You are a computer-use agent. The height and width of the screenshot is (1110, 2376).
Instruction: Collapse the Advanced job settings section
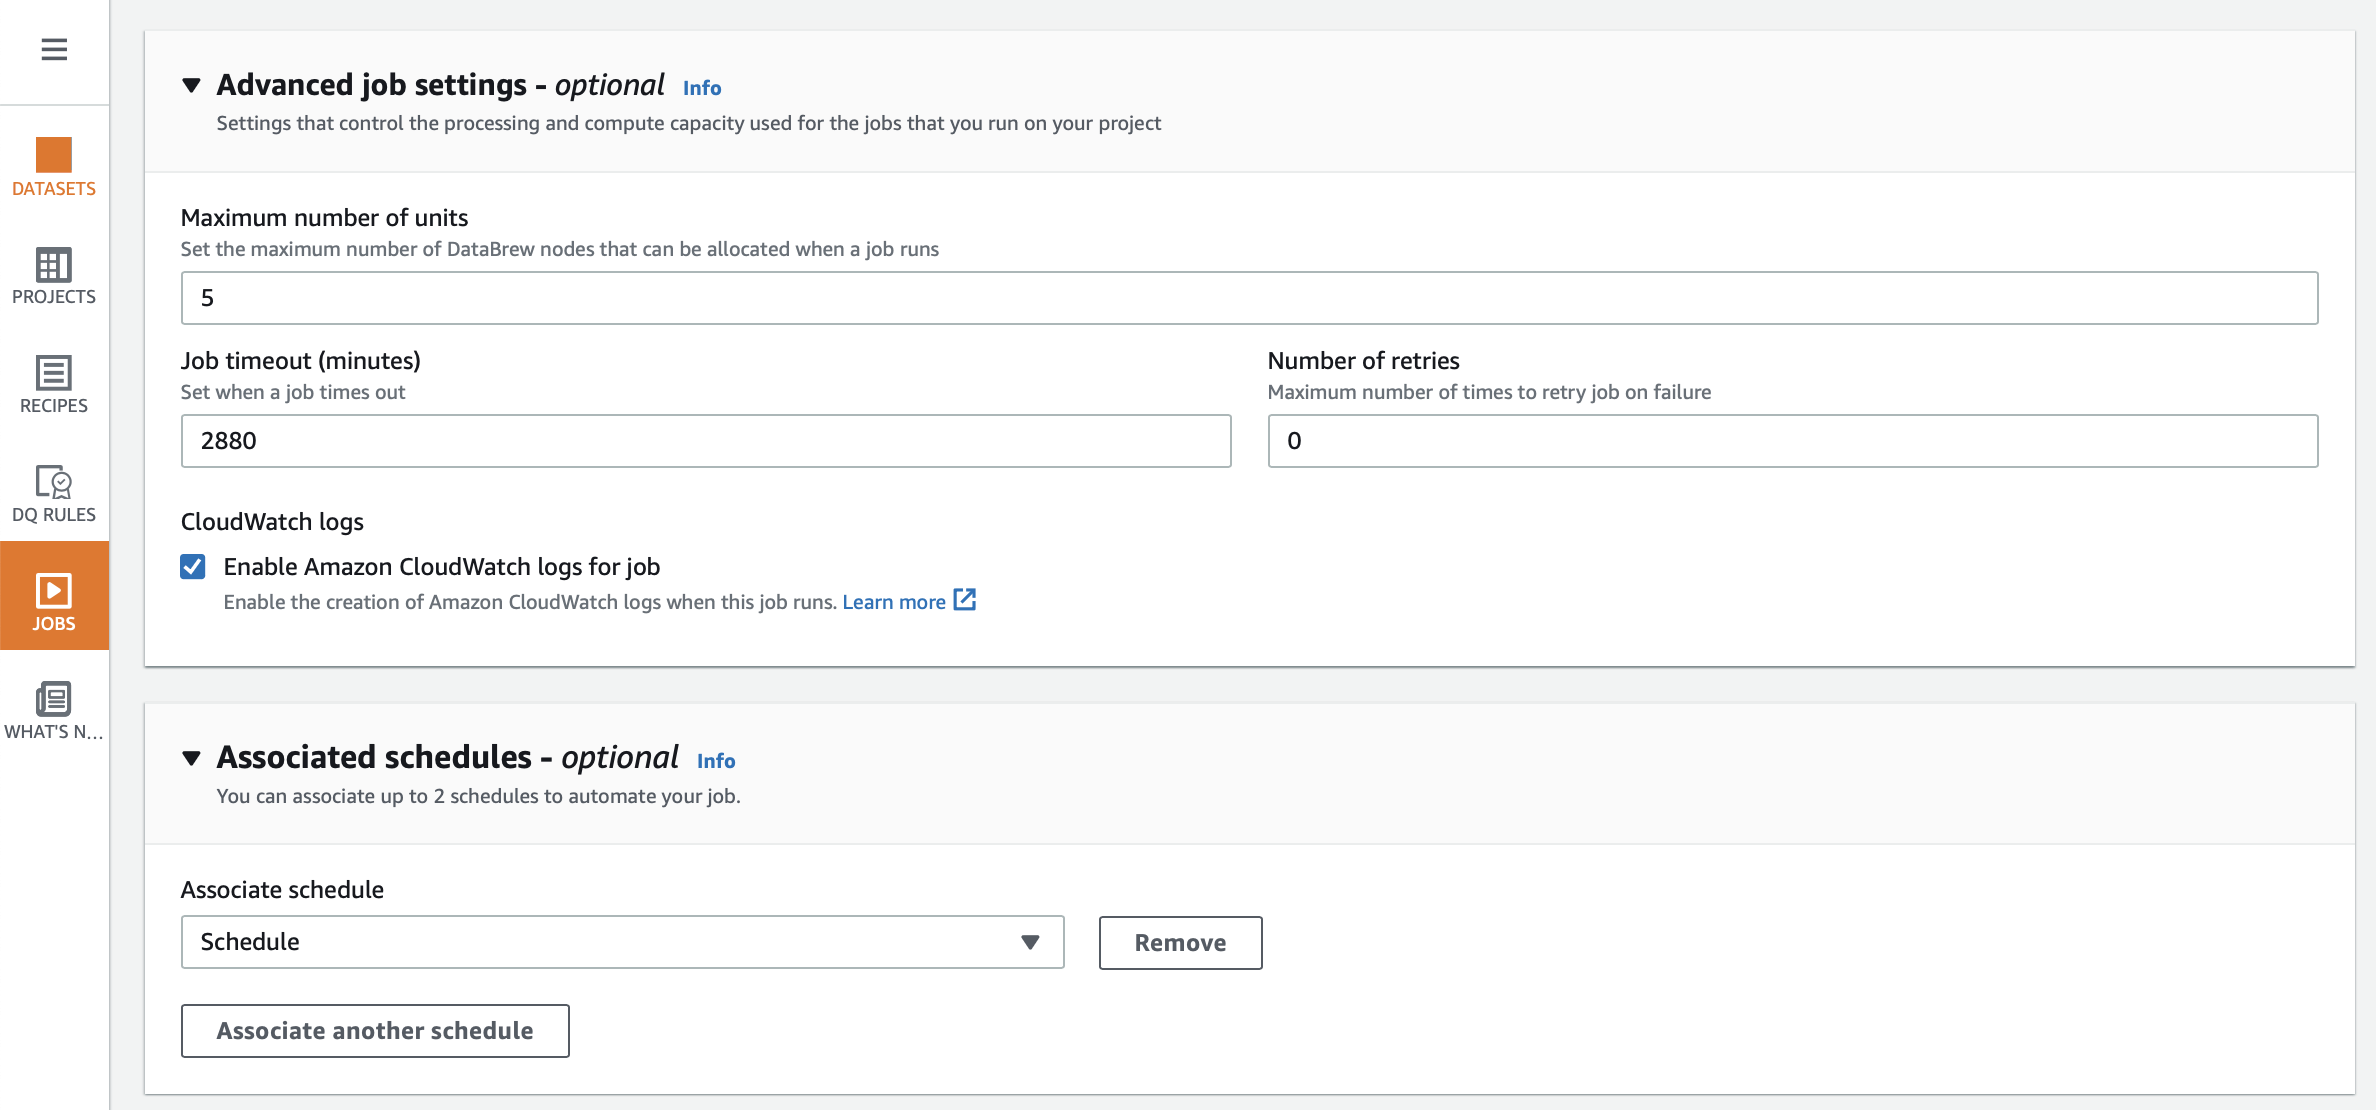(192, 86)
